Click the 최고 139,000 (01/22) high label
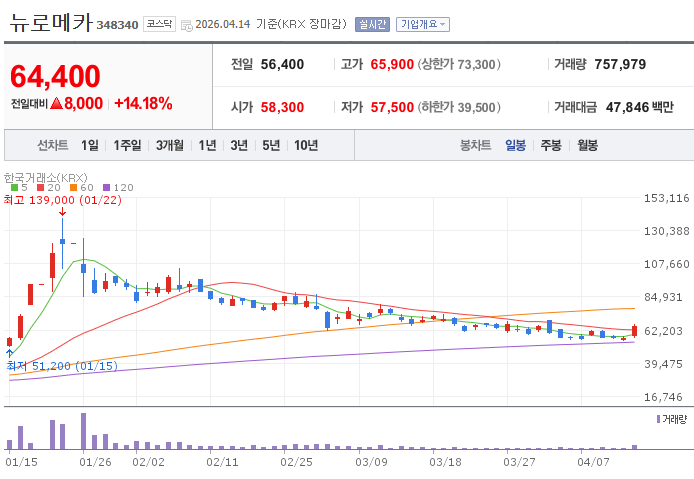Viewport: 694px width, 479px height. point(62,200)
